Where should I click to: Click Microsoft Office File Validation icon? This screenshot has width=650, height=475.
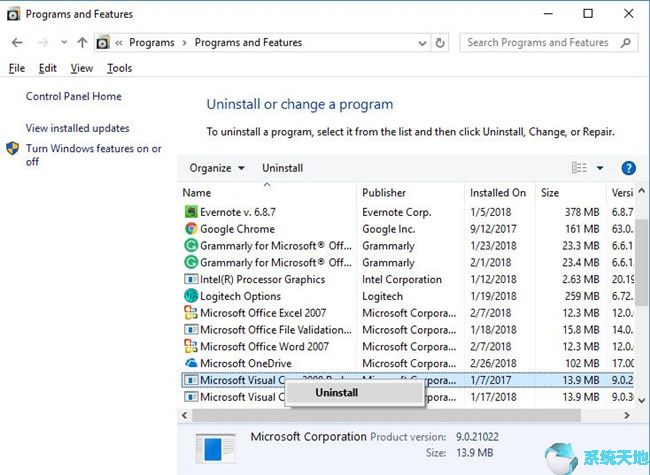pos(191,330)
